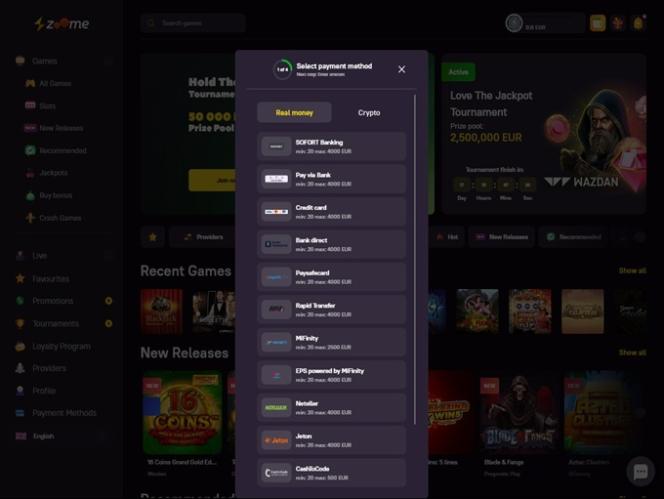The image size is (664, 499).
Task: Open the notifications bell icon
Action: [638, 23]
